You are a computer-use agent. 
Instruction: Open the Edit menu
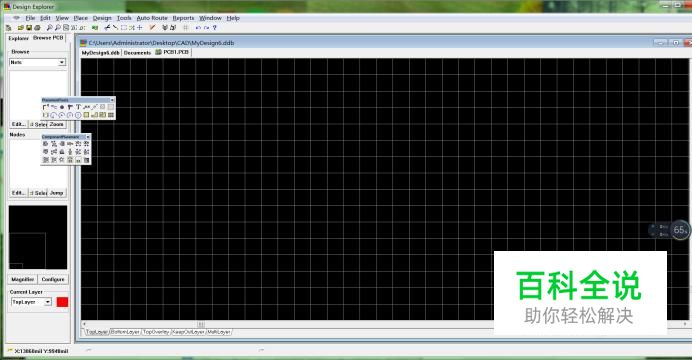click(x=45, y=18)
